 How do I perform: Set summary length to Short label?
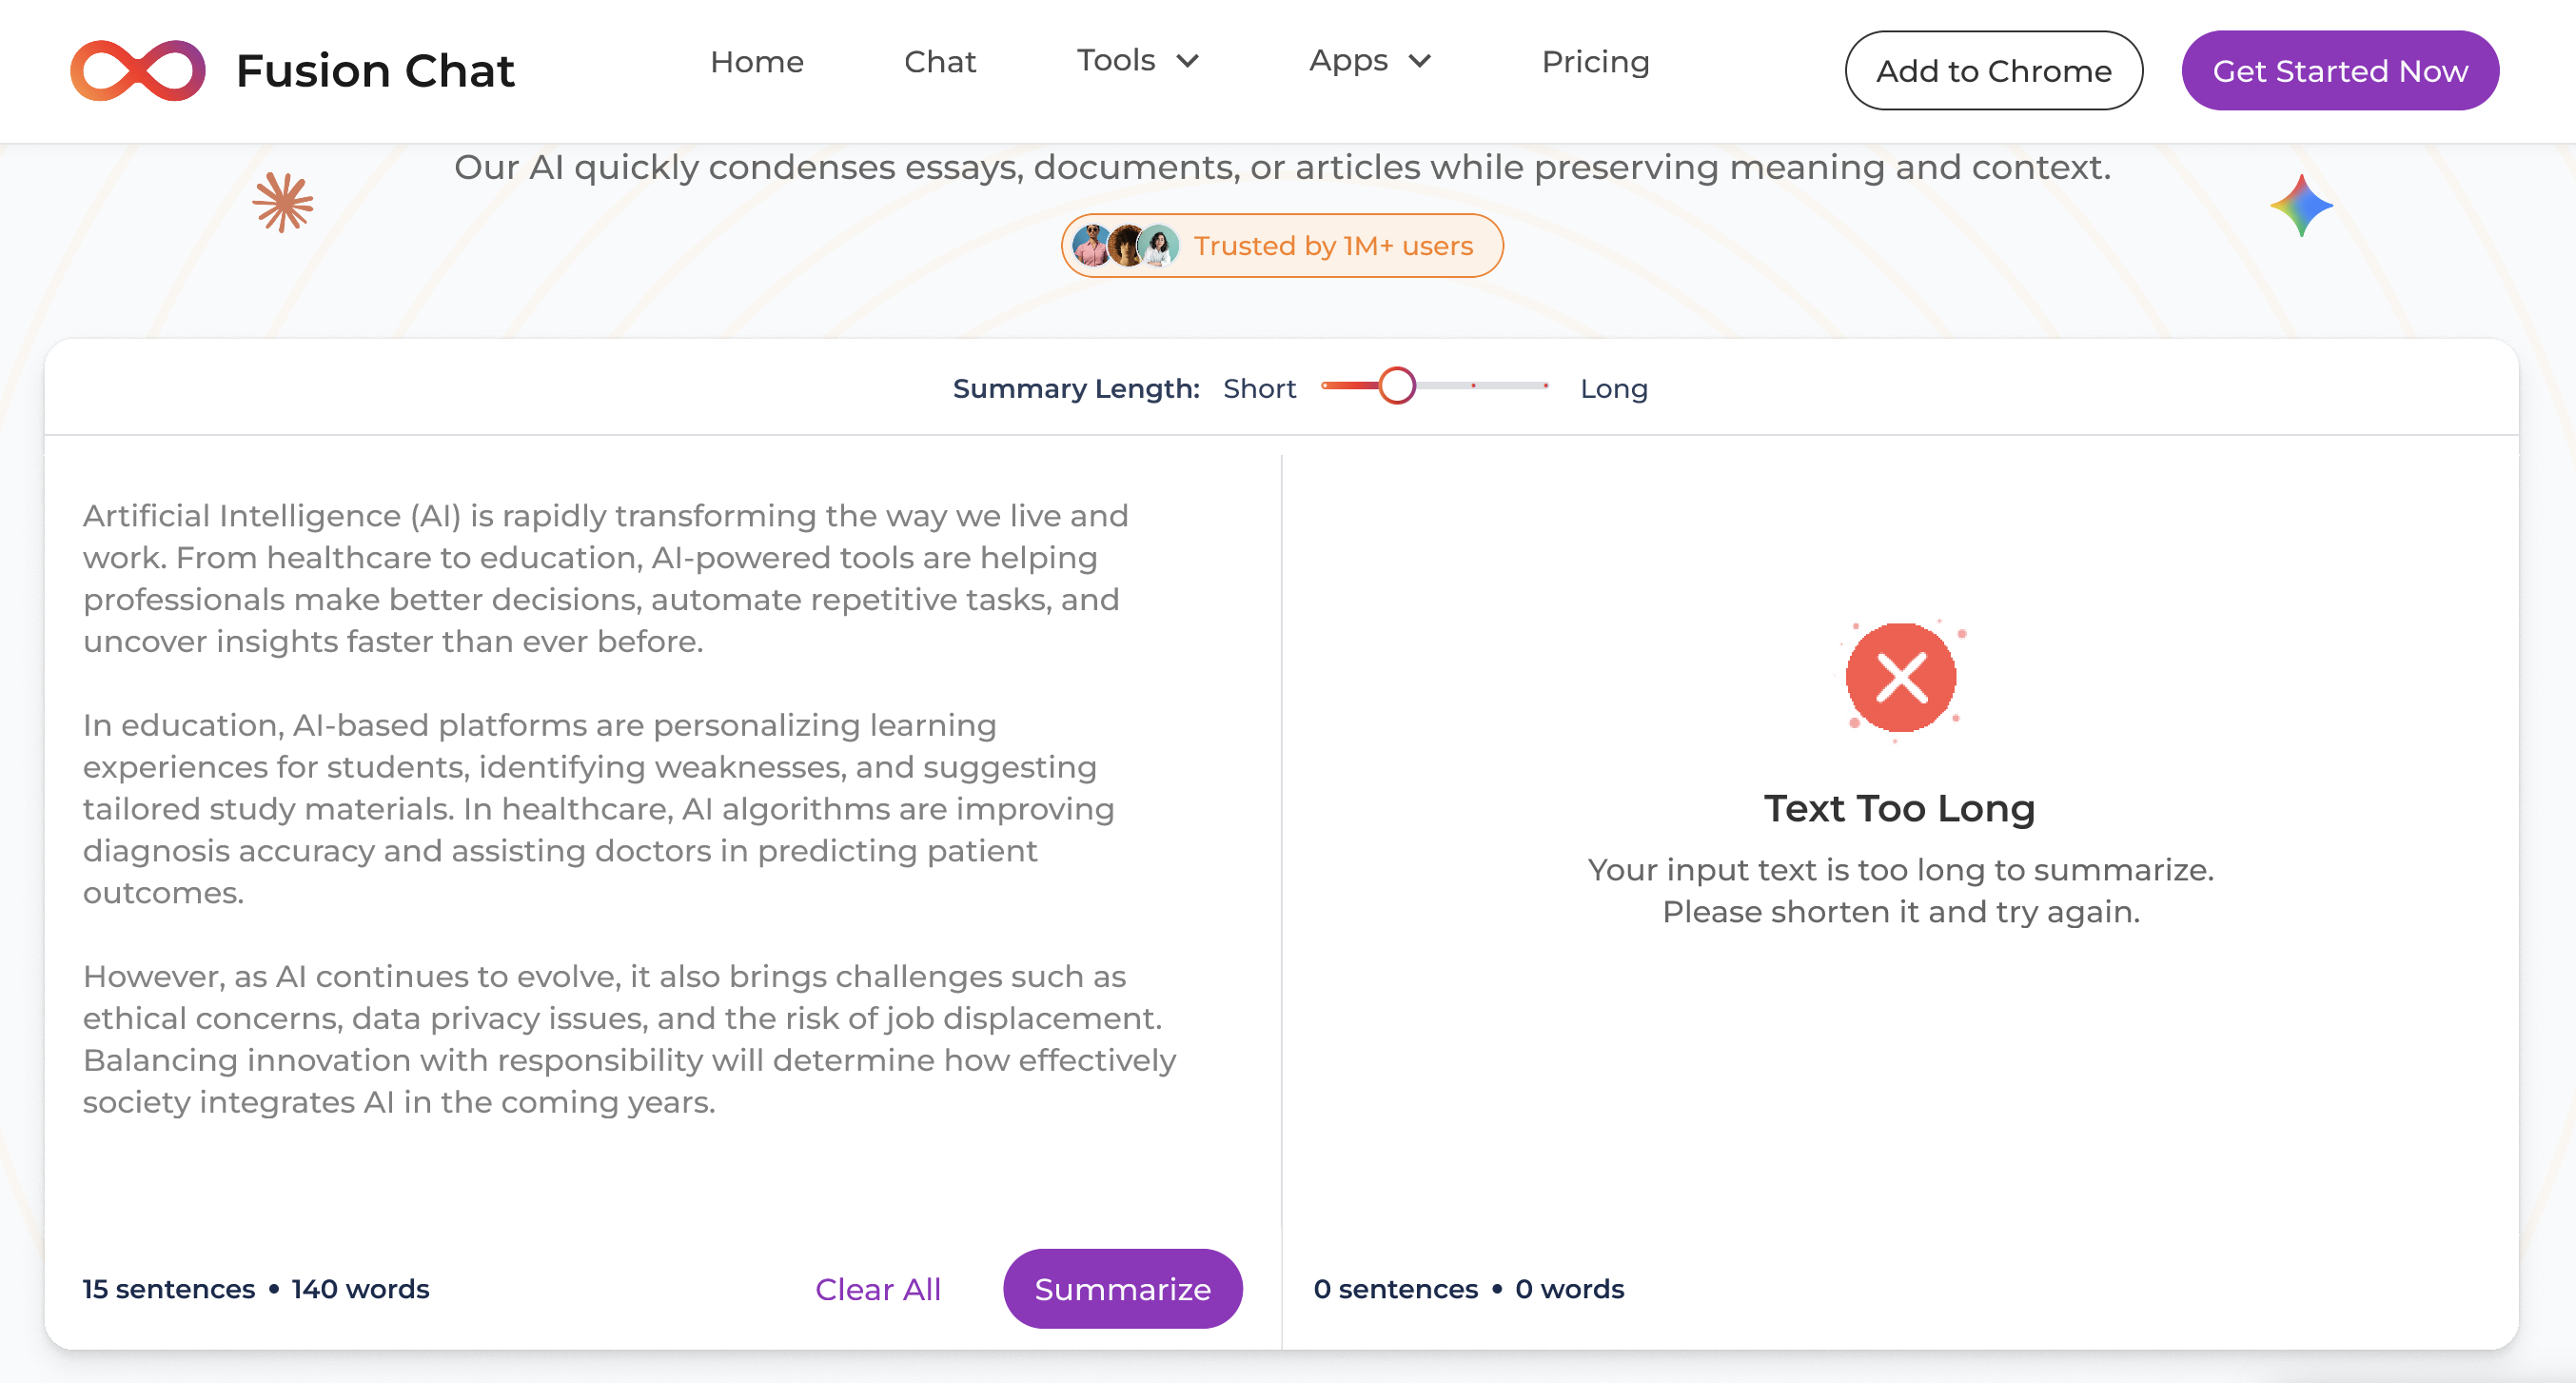pos(1259,388)
